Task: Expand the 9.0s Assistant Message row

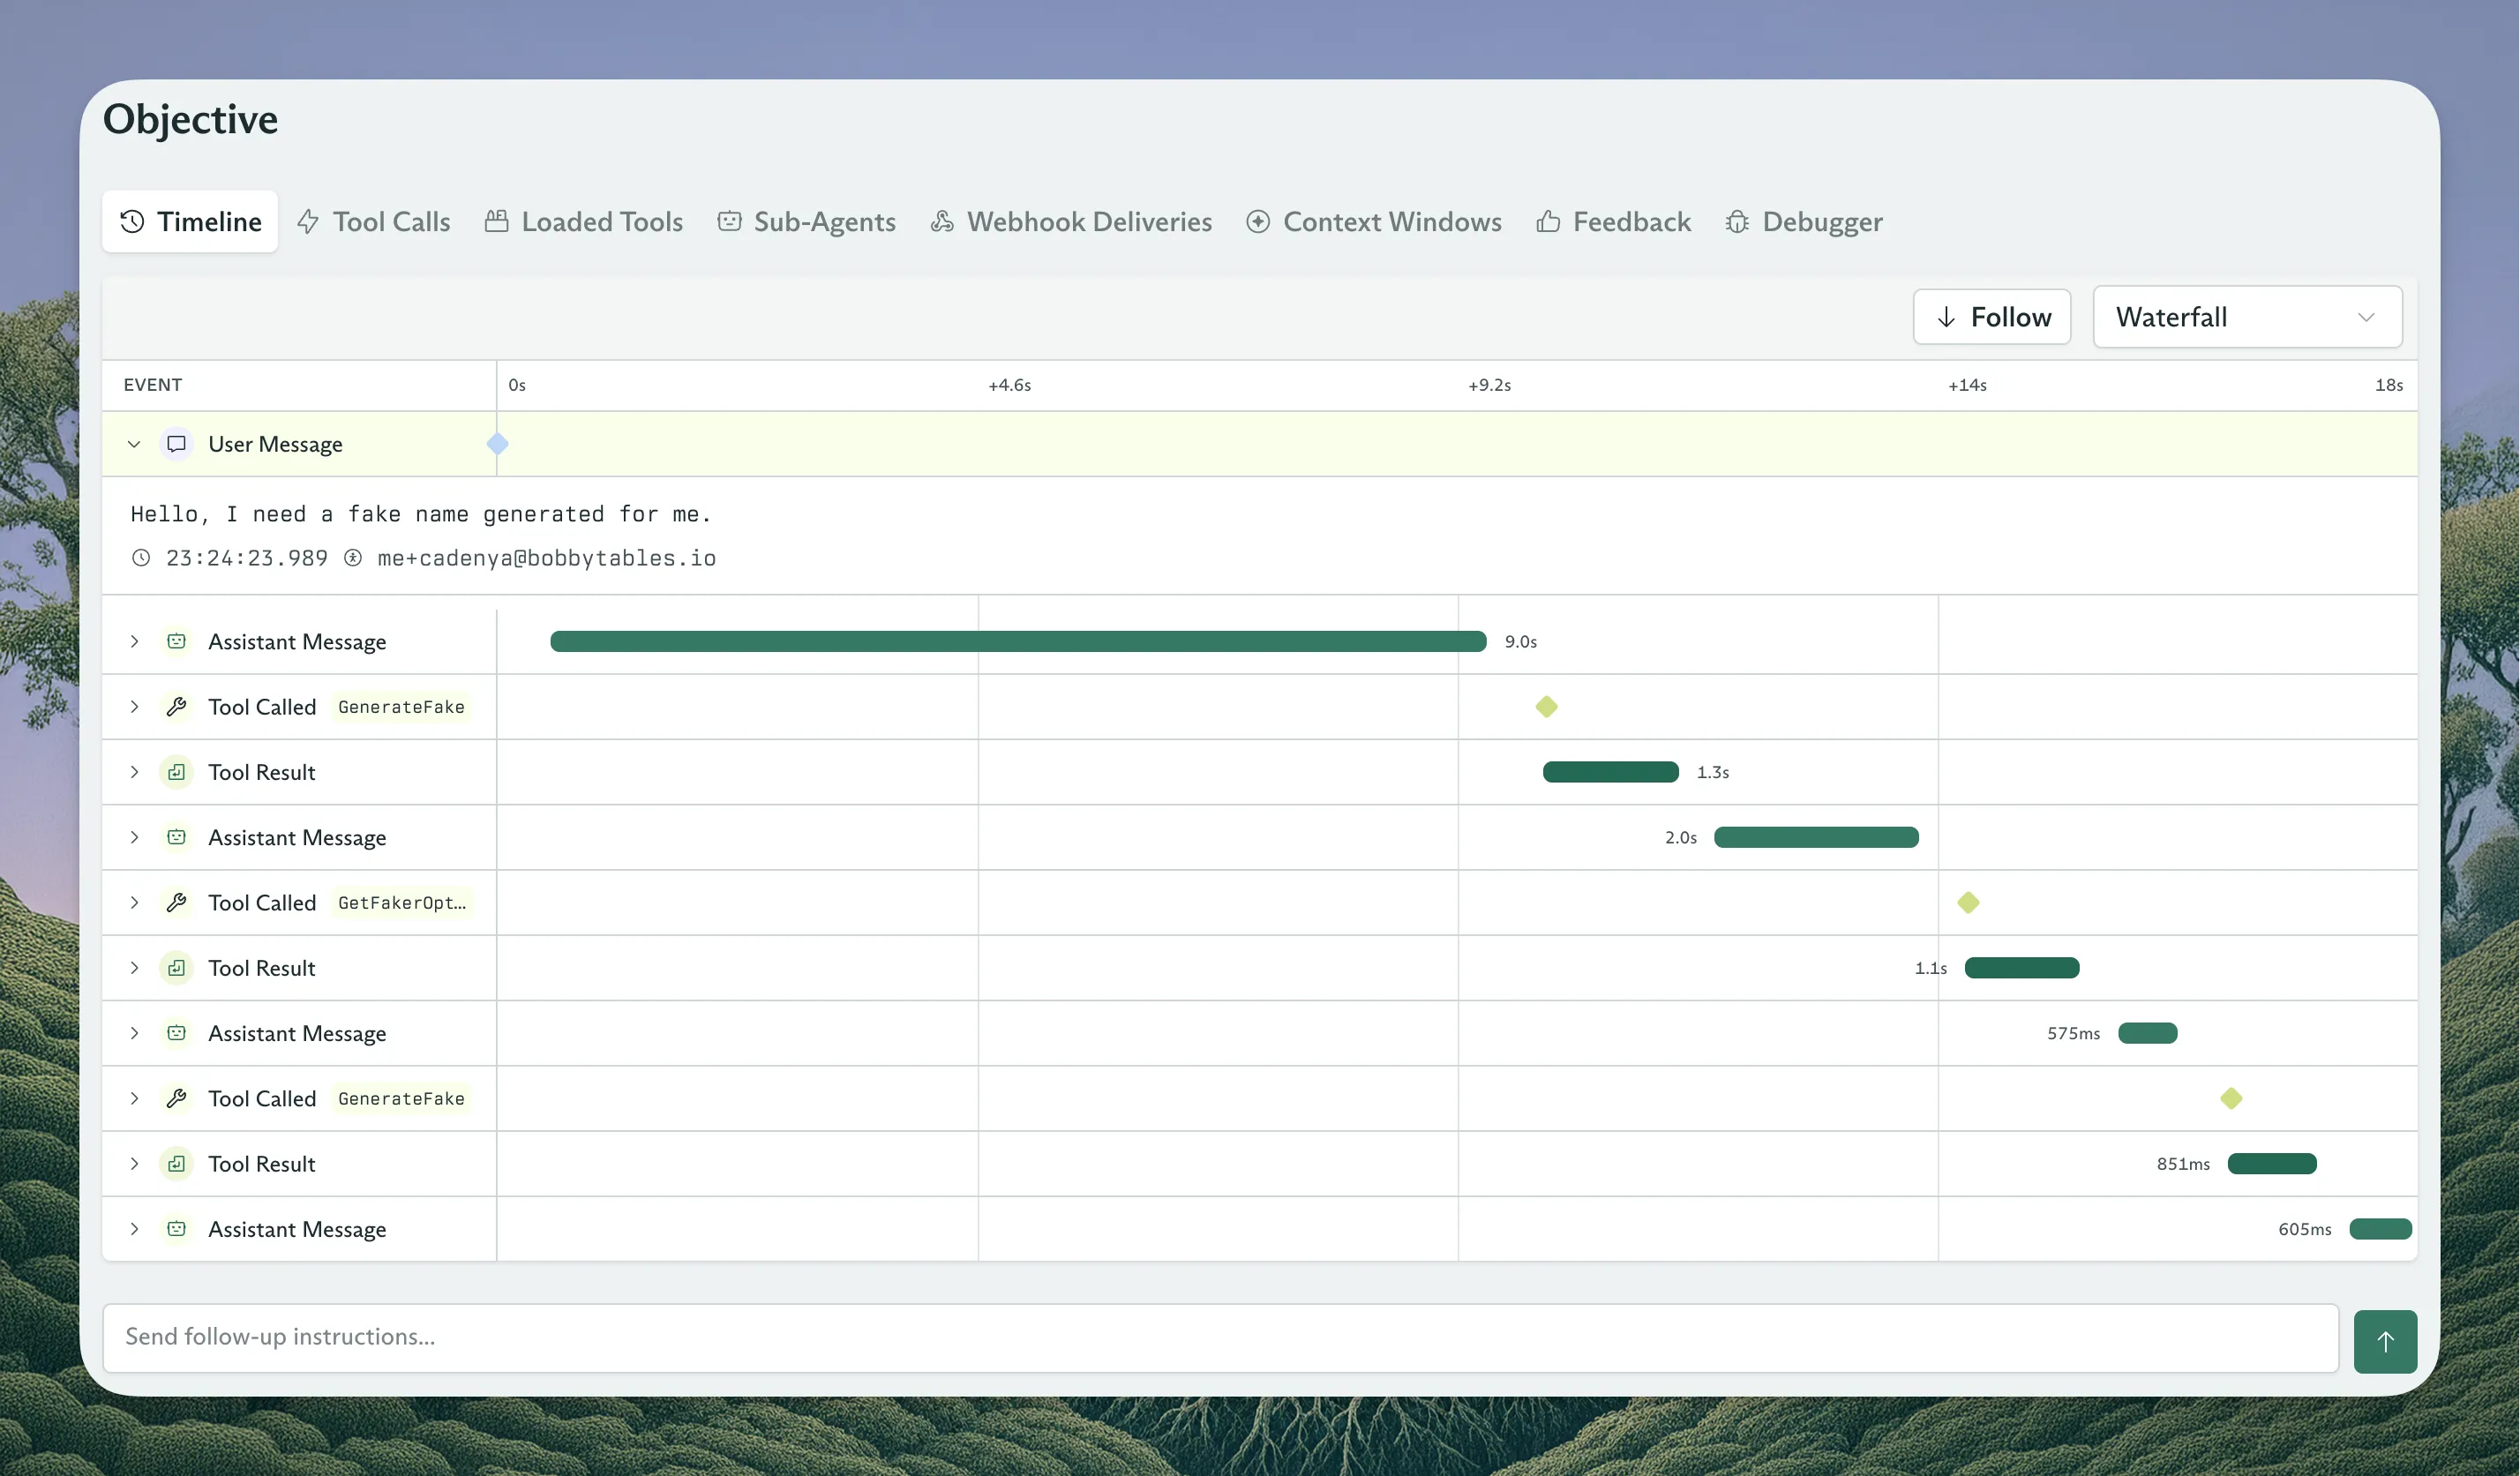Action: 134,641
